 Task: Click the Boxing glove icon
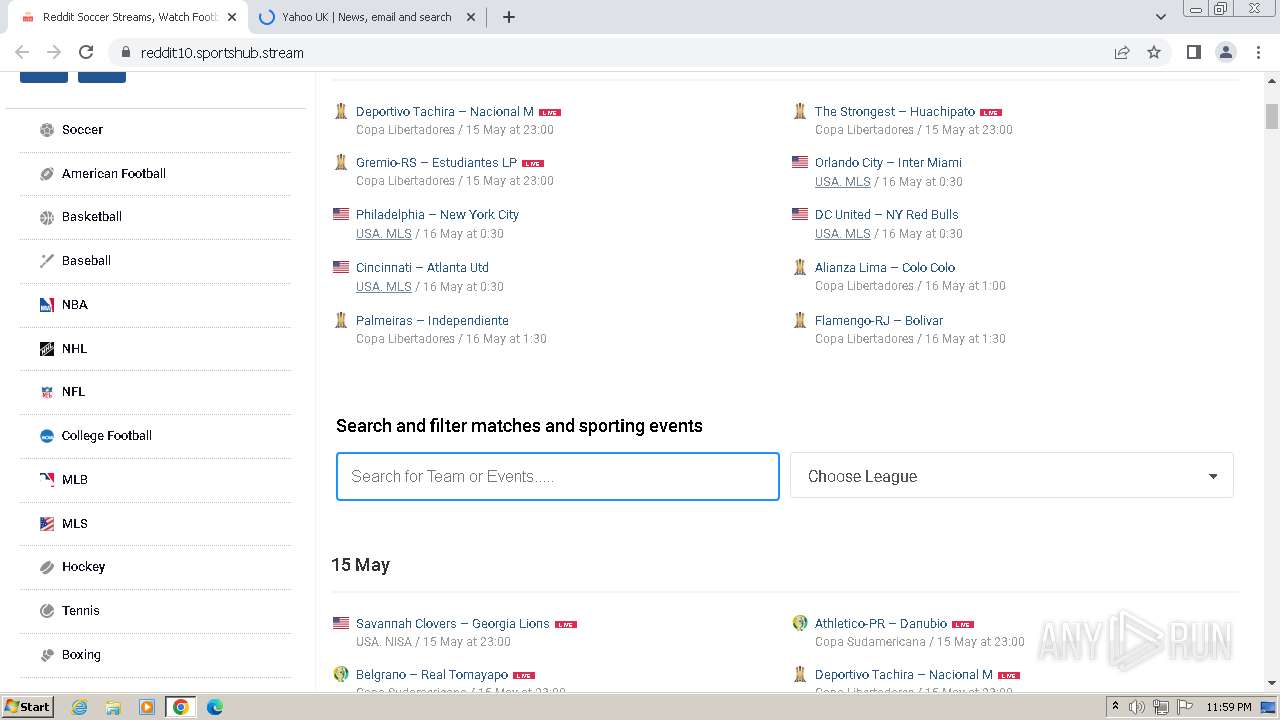point(47,655)
